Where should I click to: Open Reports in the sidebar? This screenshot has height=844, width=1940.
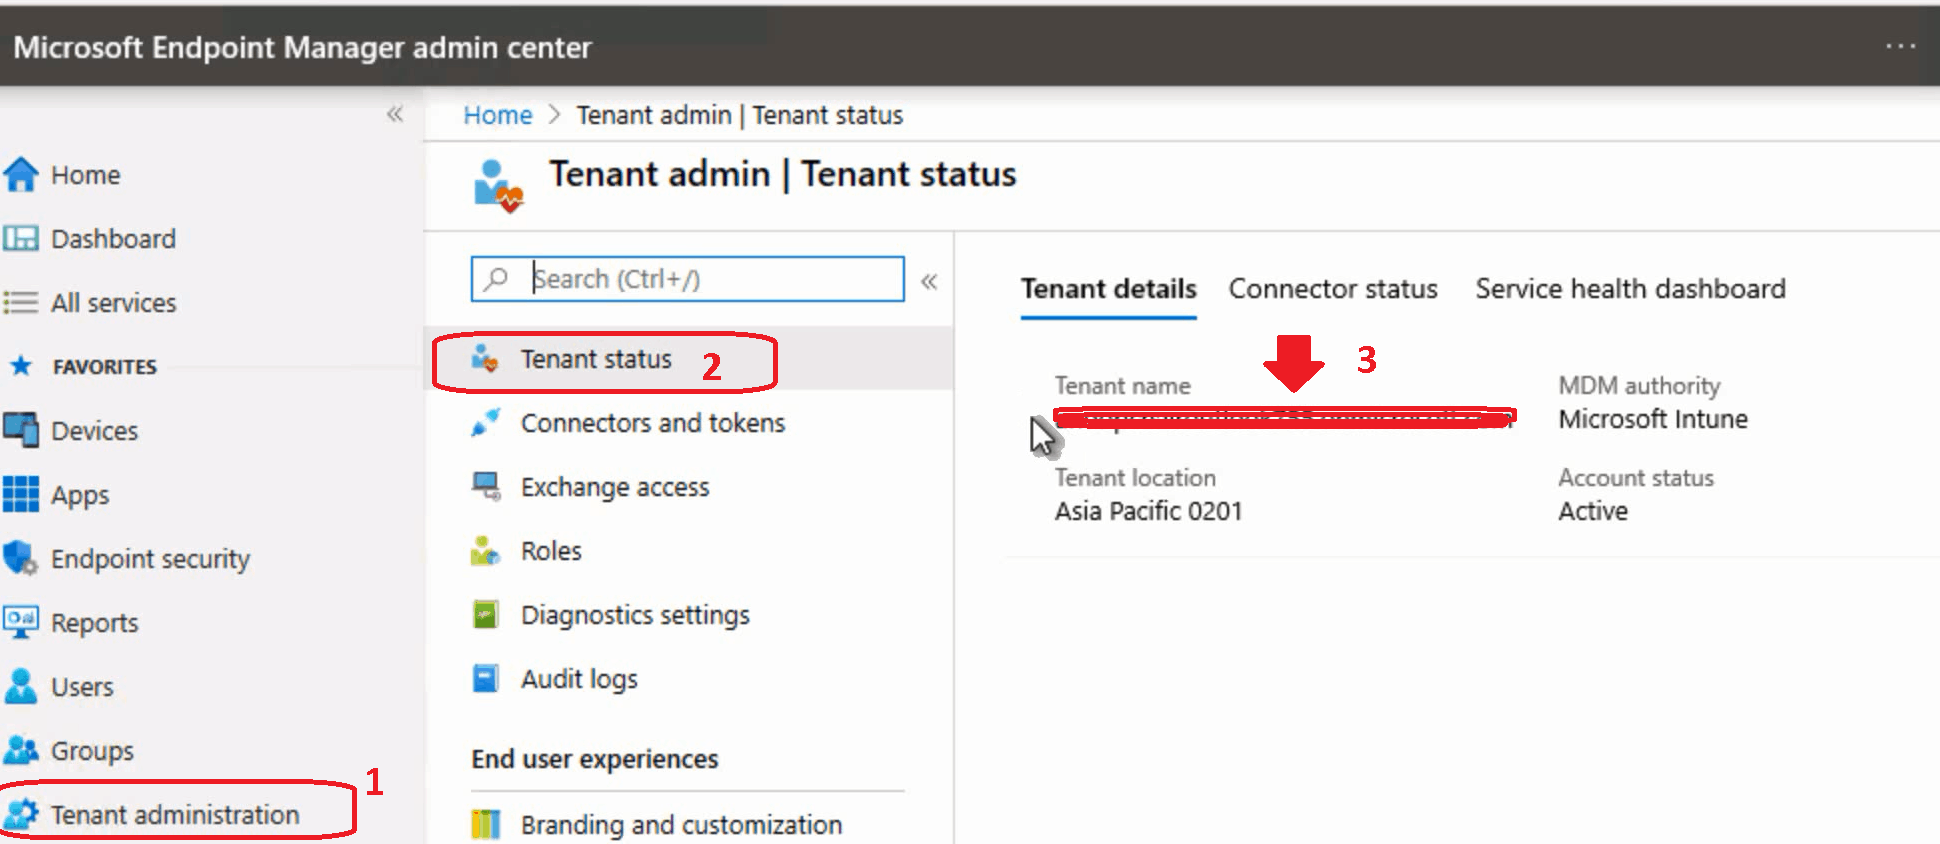[x=95, y=624]
